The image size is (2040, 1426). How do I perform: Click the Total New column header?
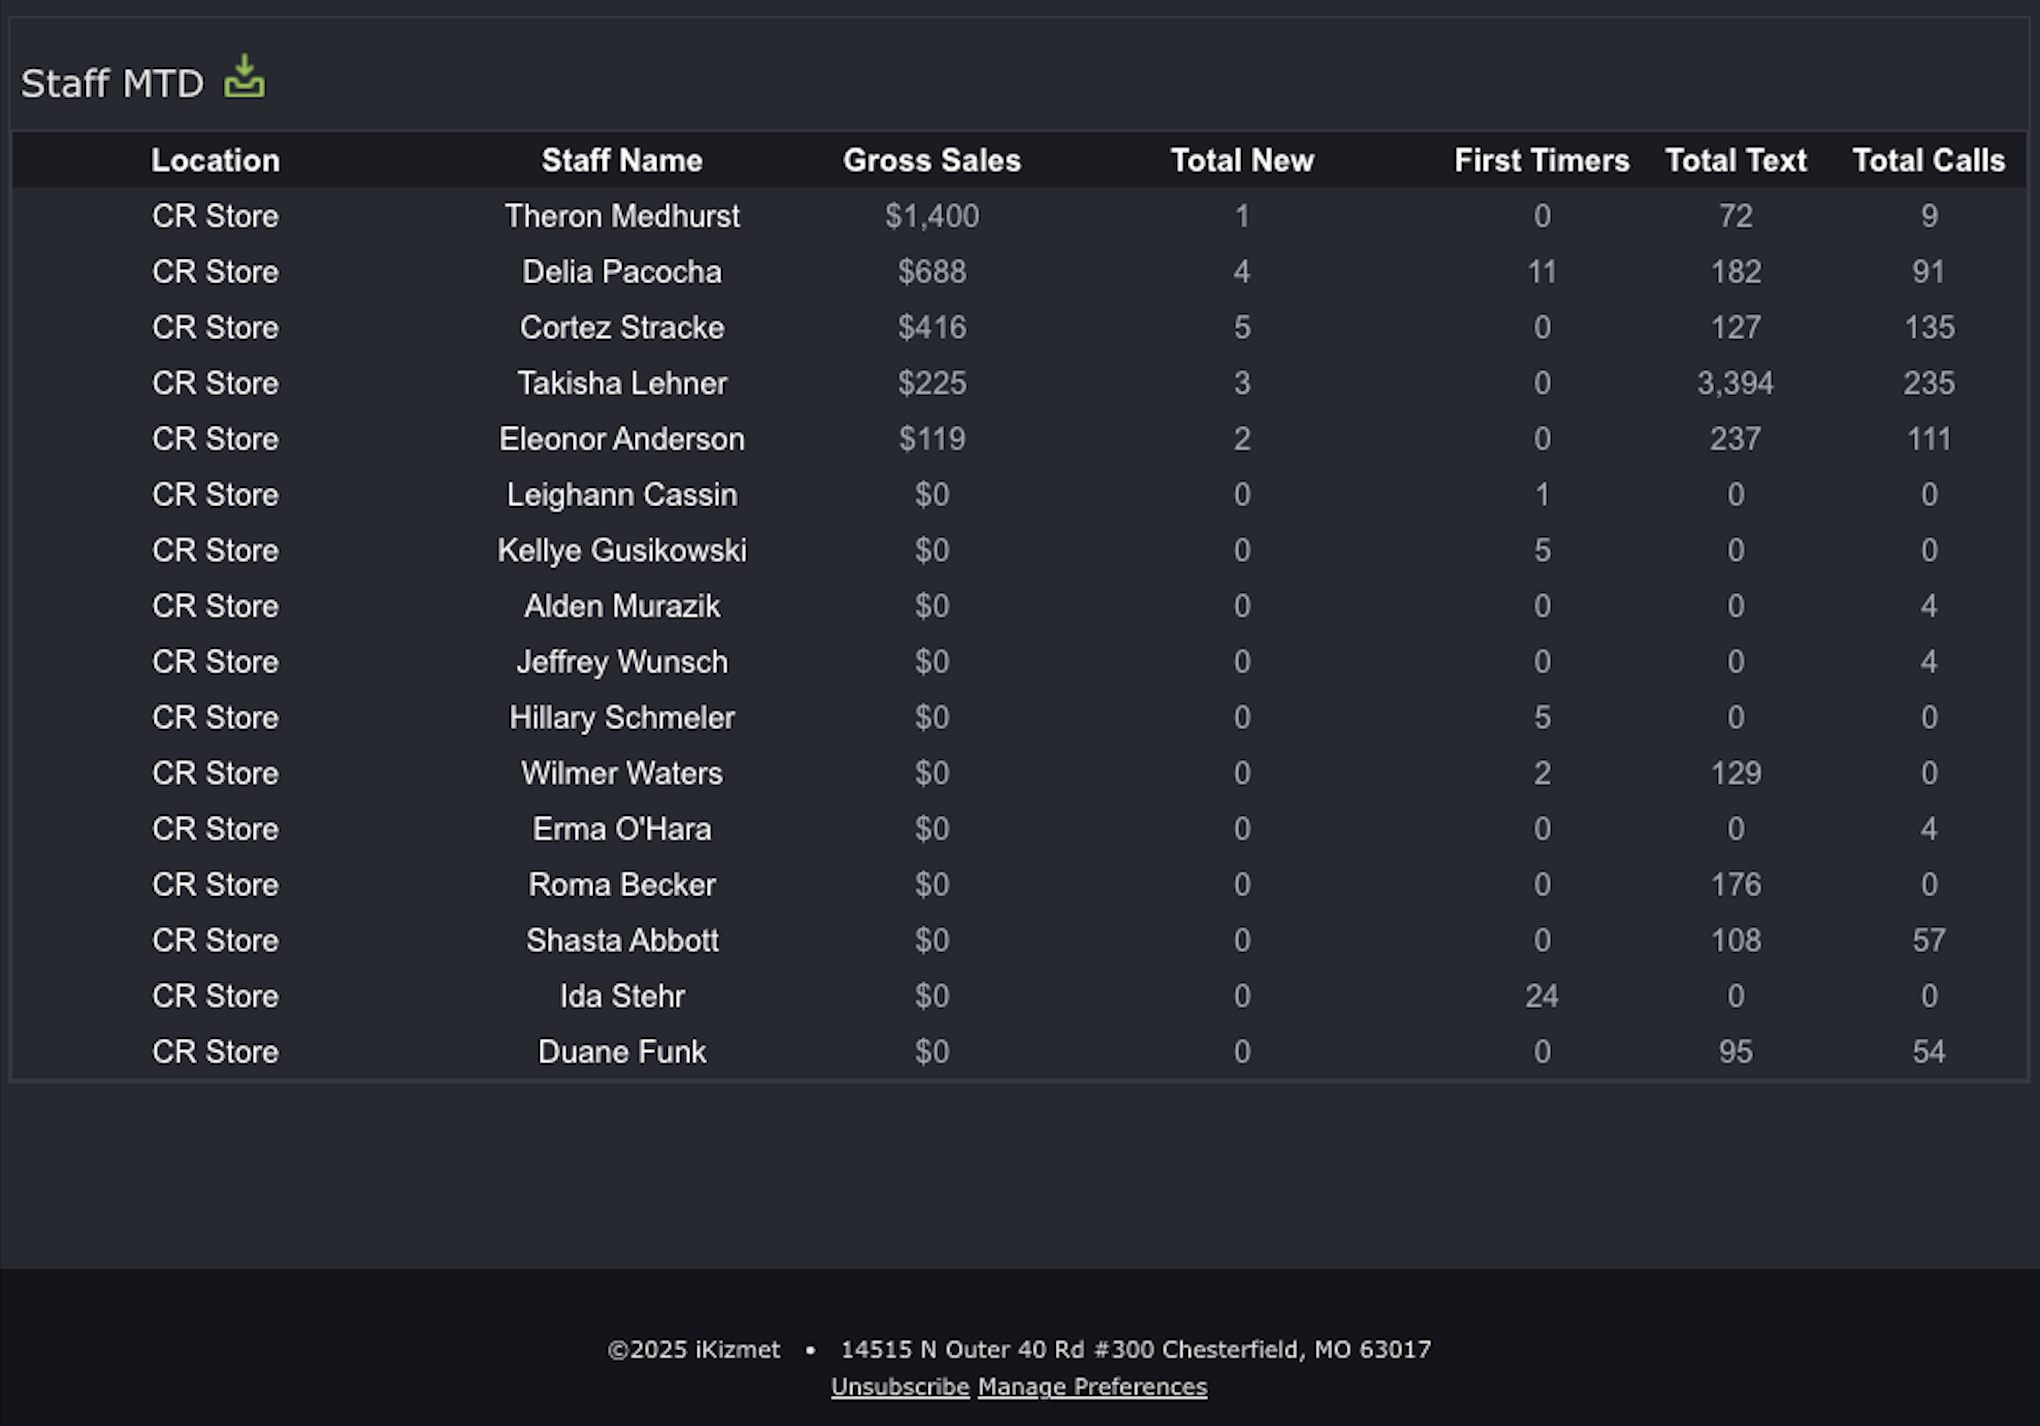point(1242,160)
